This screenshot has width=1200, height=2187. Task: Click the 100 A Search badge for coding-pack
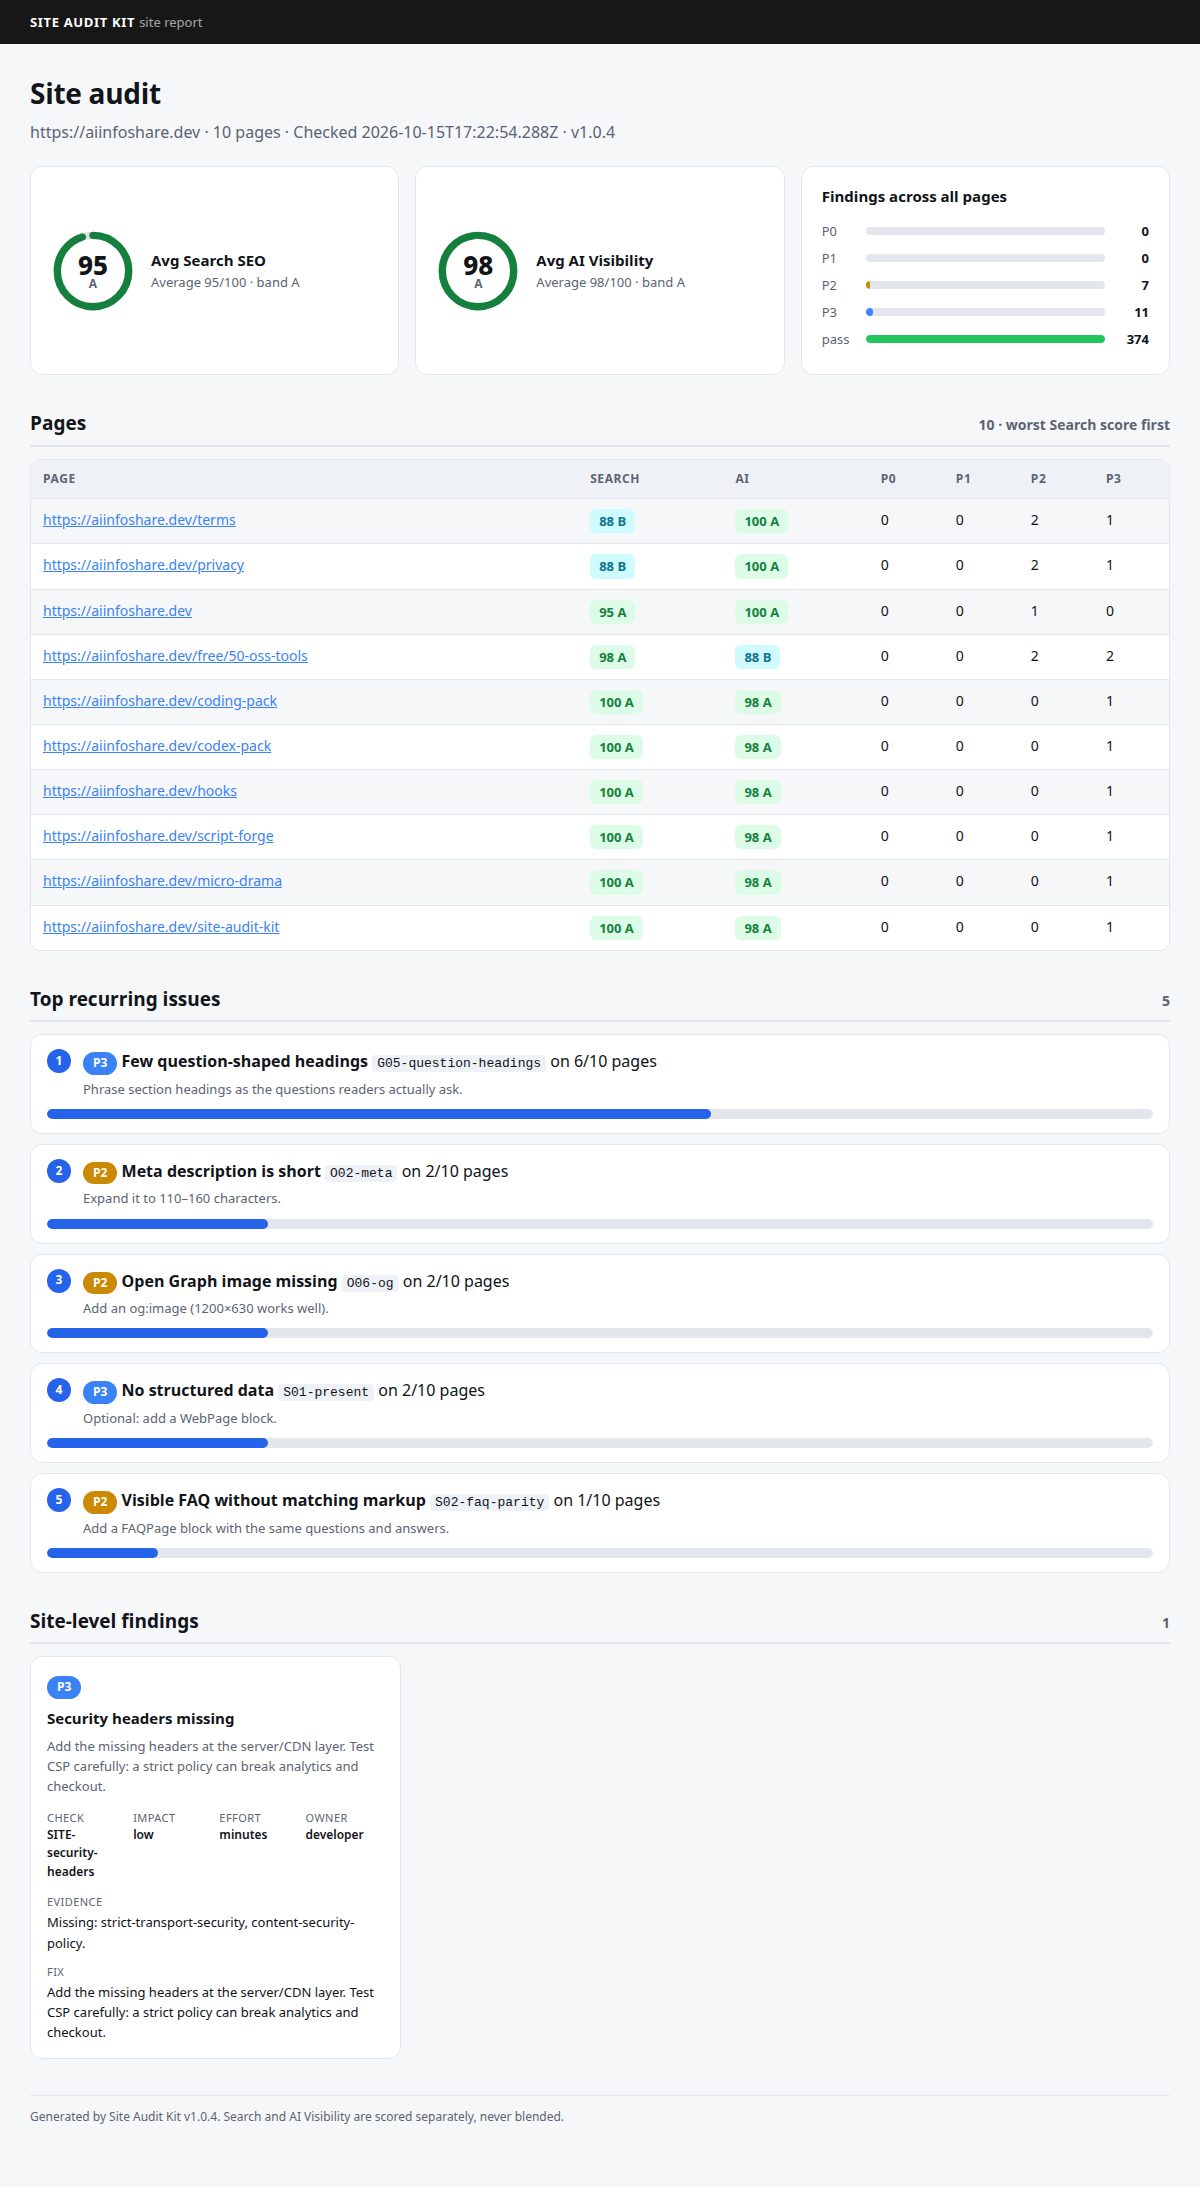[x=616, y=702]
